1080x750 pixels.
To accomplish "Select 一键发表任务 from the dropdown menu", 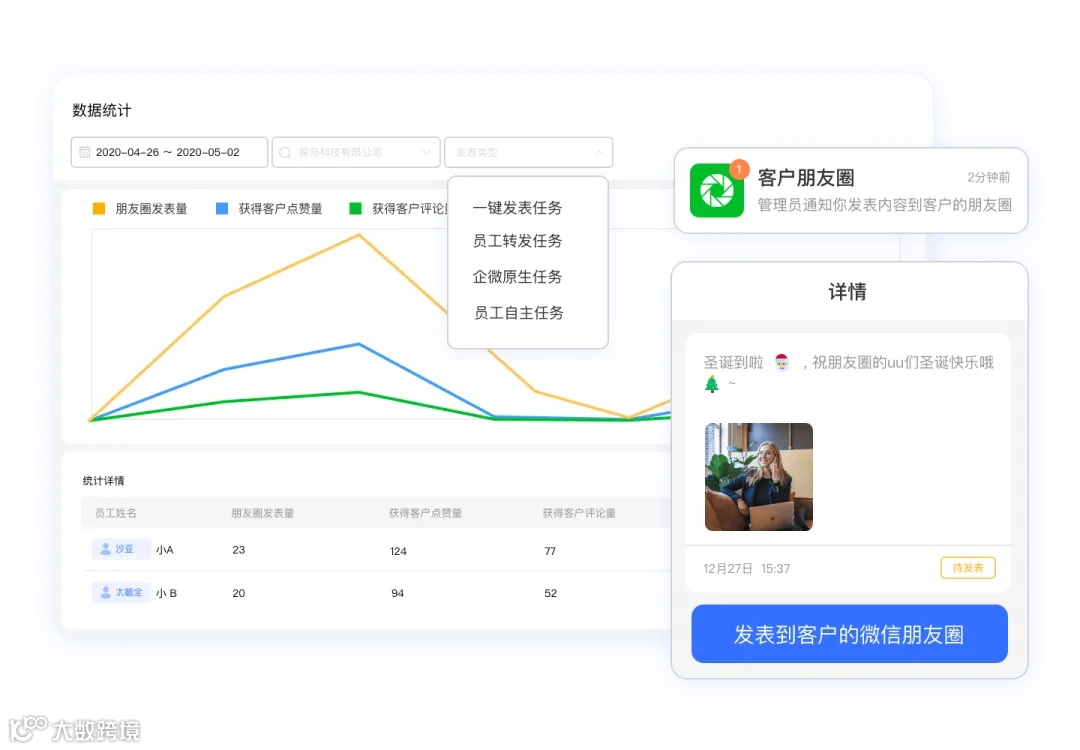I will point(516,208).
